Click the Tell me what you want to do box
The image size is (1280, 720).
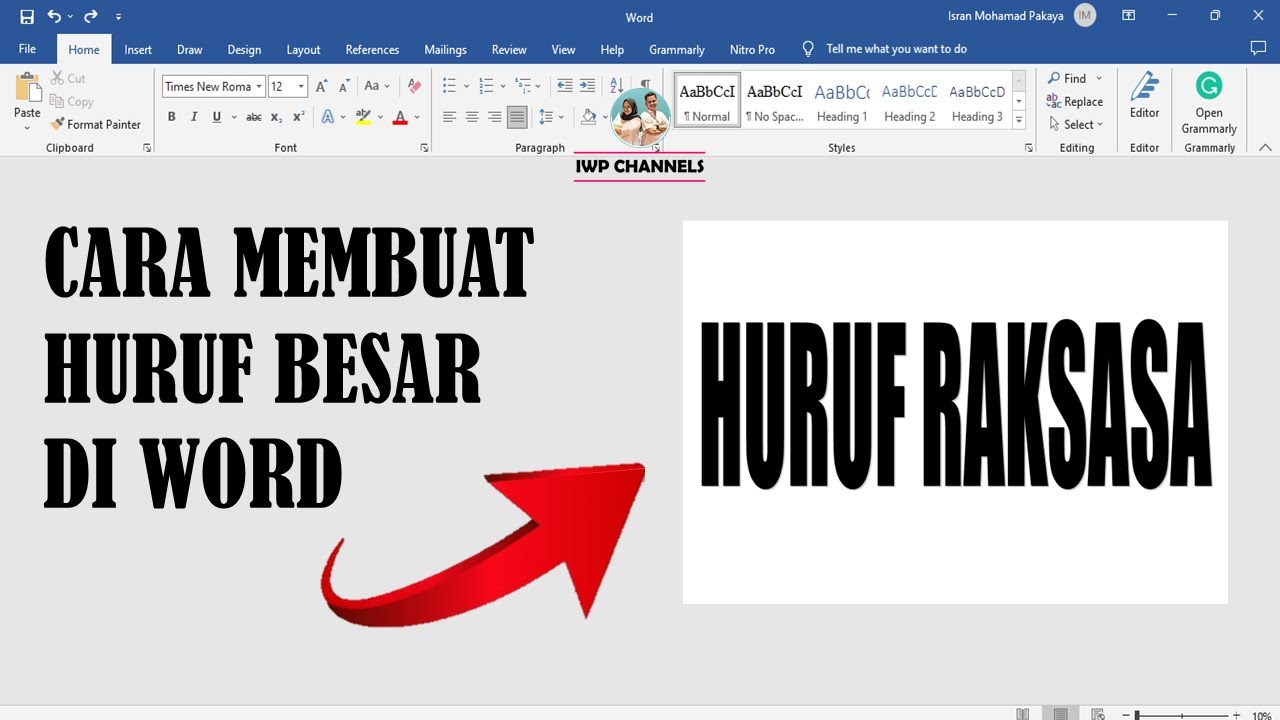point(896,49)
